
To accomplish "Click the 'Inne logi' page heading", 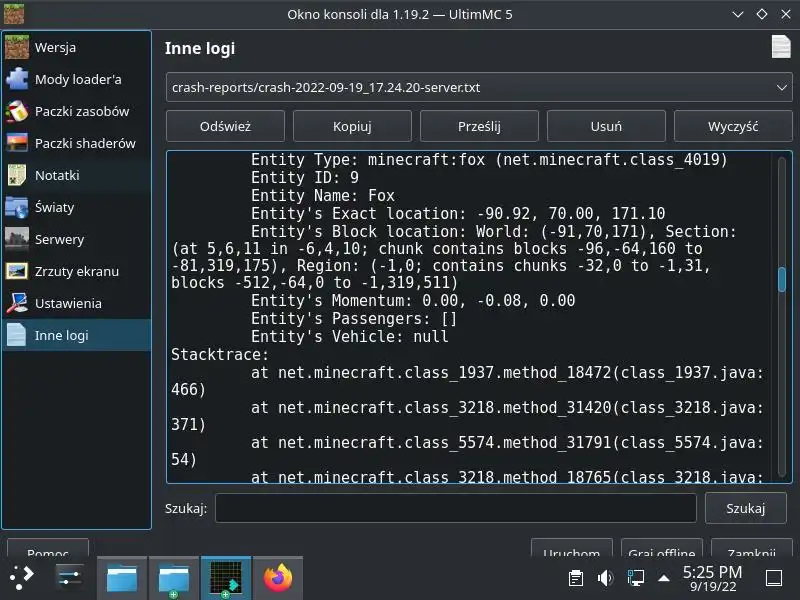I will click(x=200, y=48).
